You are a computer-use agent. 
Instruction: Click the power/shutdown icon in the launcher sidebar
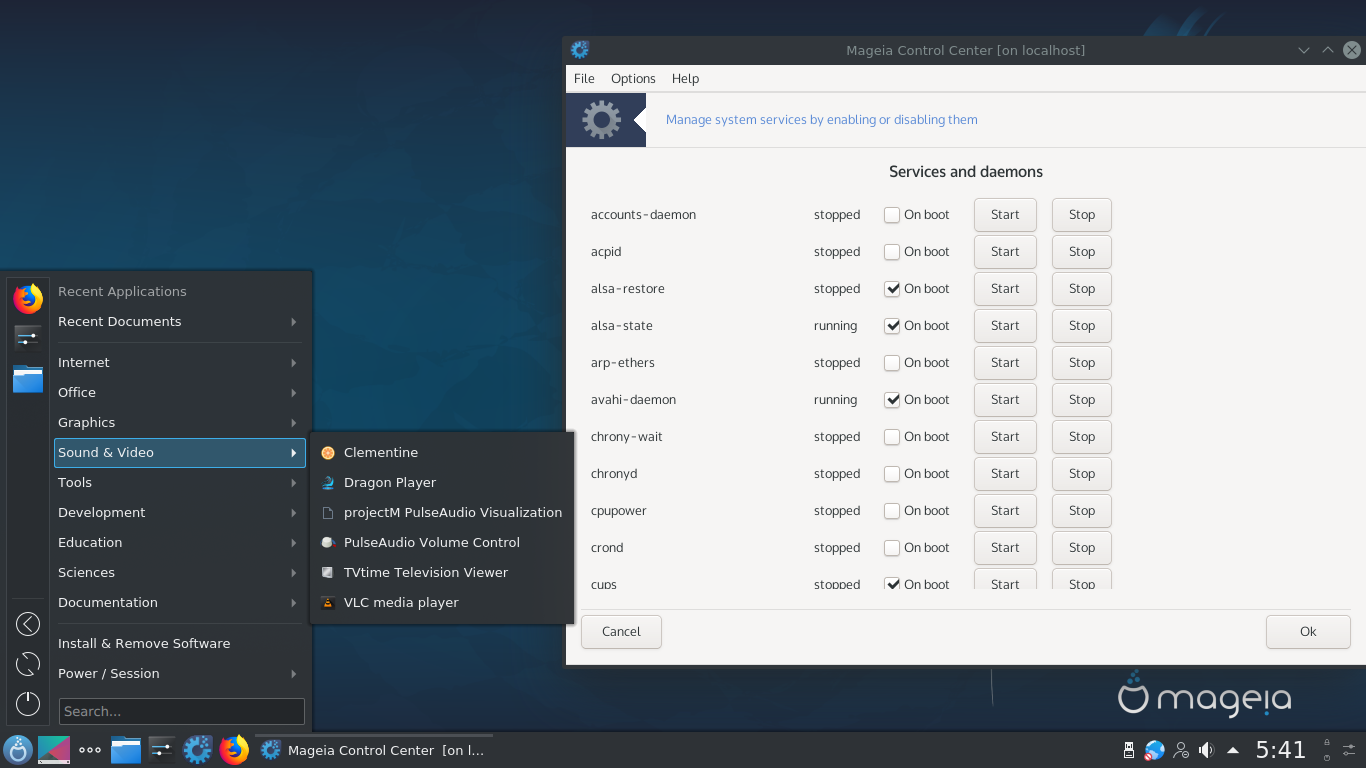tap(28, 704)
